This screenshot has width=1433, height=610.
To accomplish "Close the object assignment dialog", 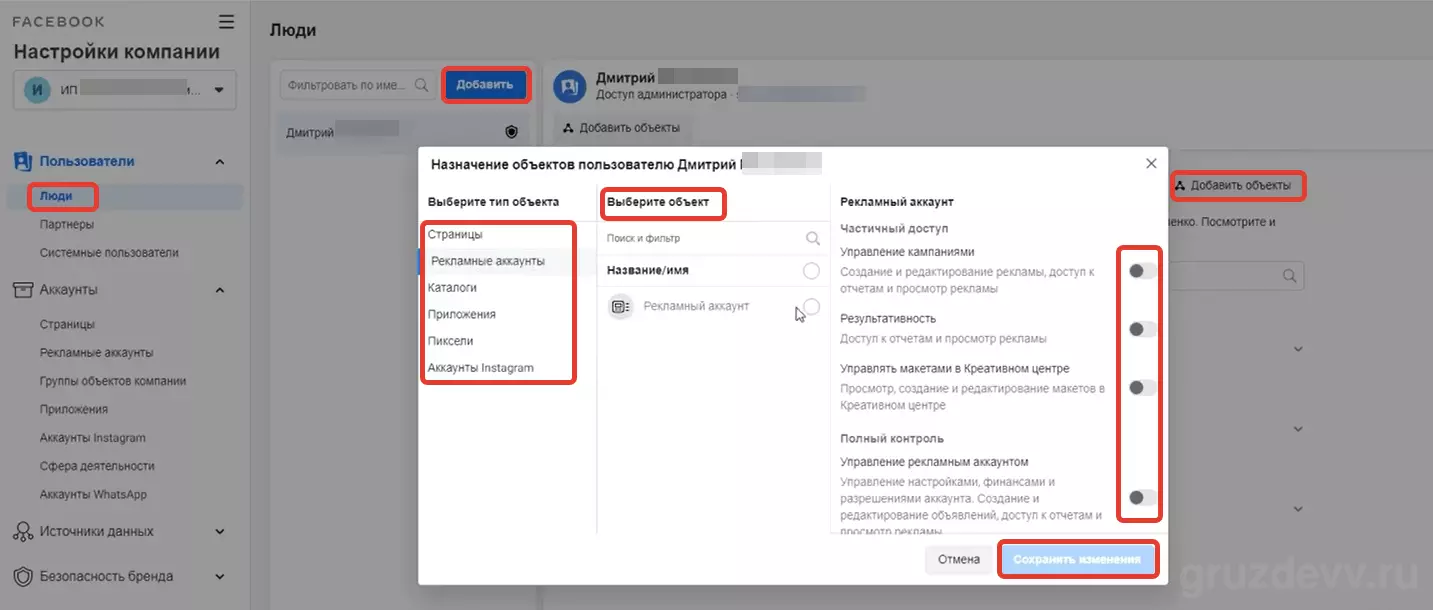I will pyautogui.click(x=1151, y=163).
